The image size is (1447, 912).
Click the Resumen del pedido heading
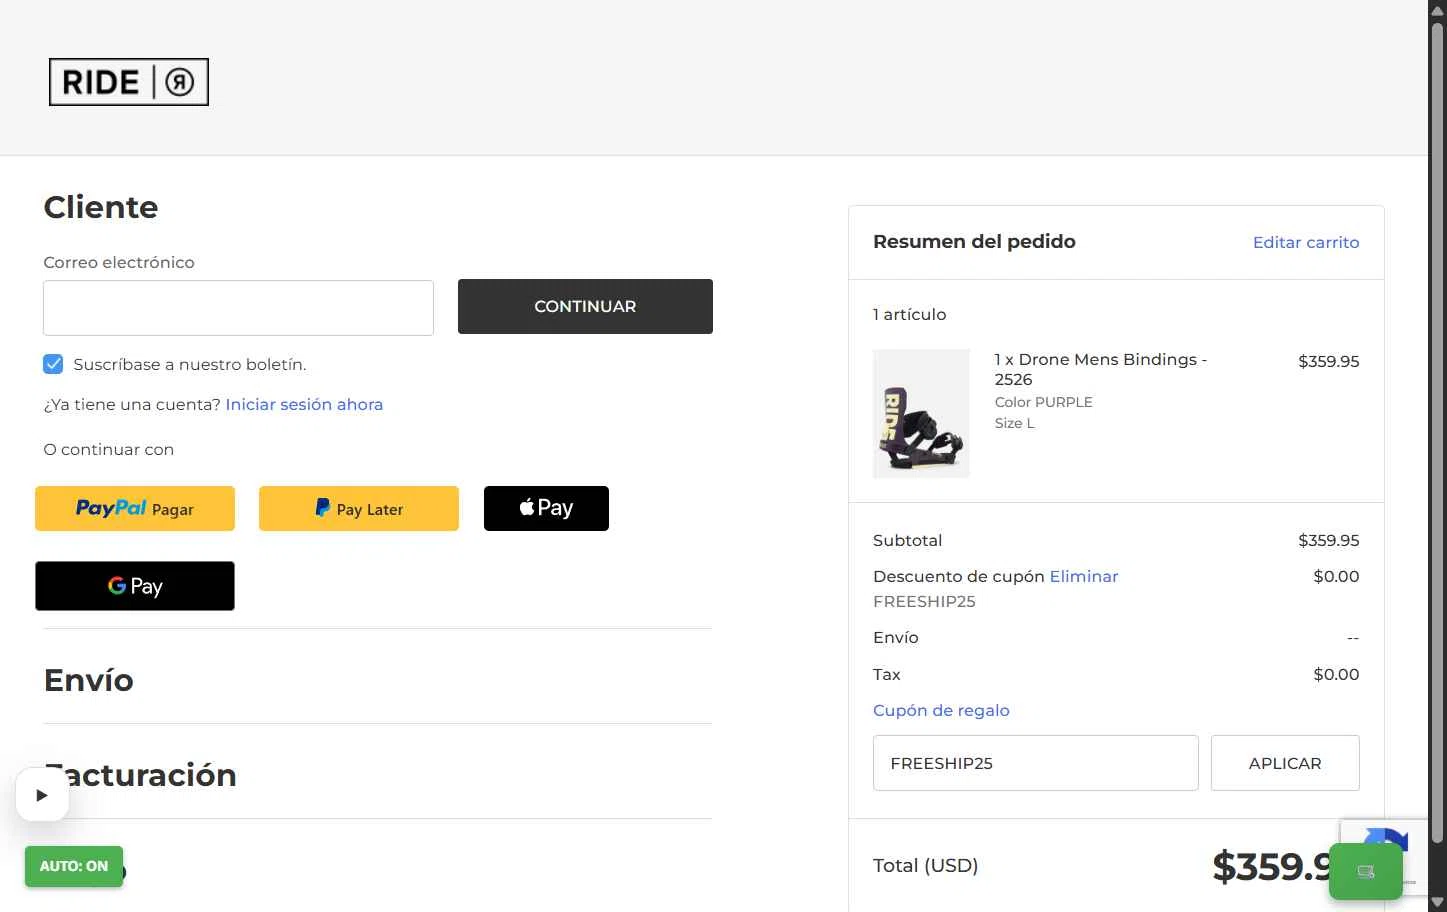click(x=974, y=241)
